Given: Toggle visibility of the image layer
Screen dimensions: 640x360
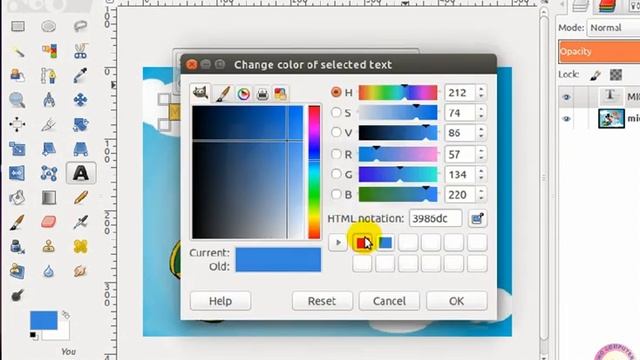Looking at the screenshot, I should 566,119.
